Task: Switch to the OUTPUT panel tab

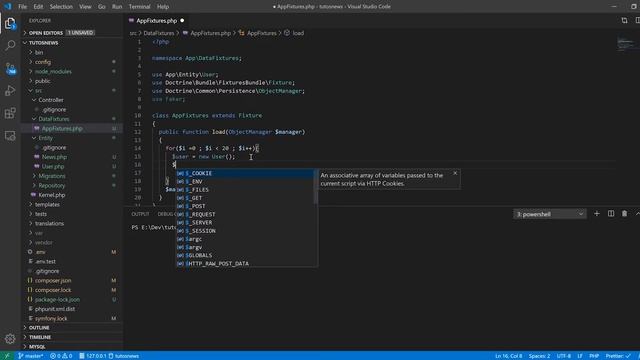Action: point(140,214)
